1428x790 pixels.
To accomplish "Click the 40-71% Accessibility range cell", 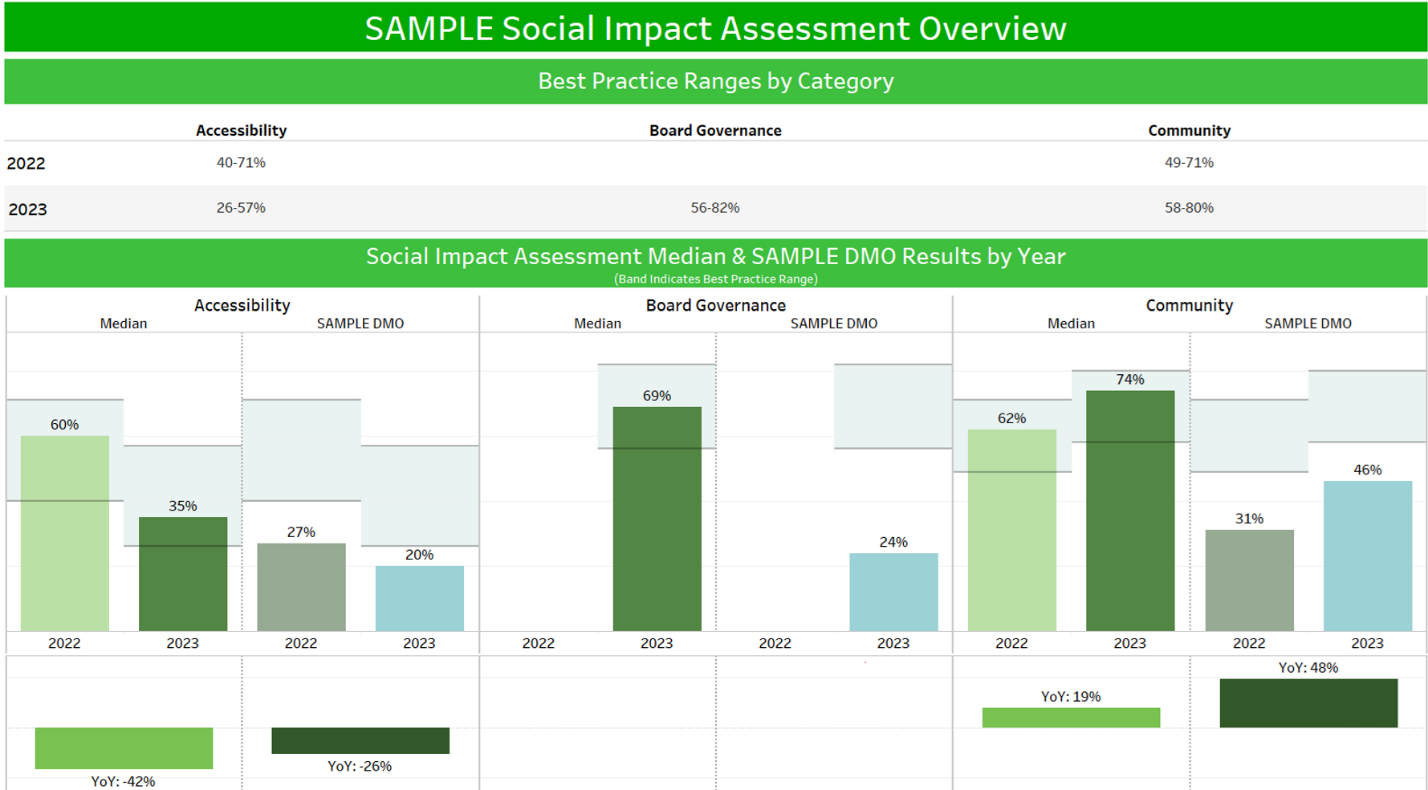I will tap(241, 162).
